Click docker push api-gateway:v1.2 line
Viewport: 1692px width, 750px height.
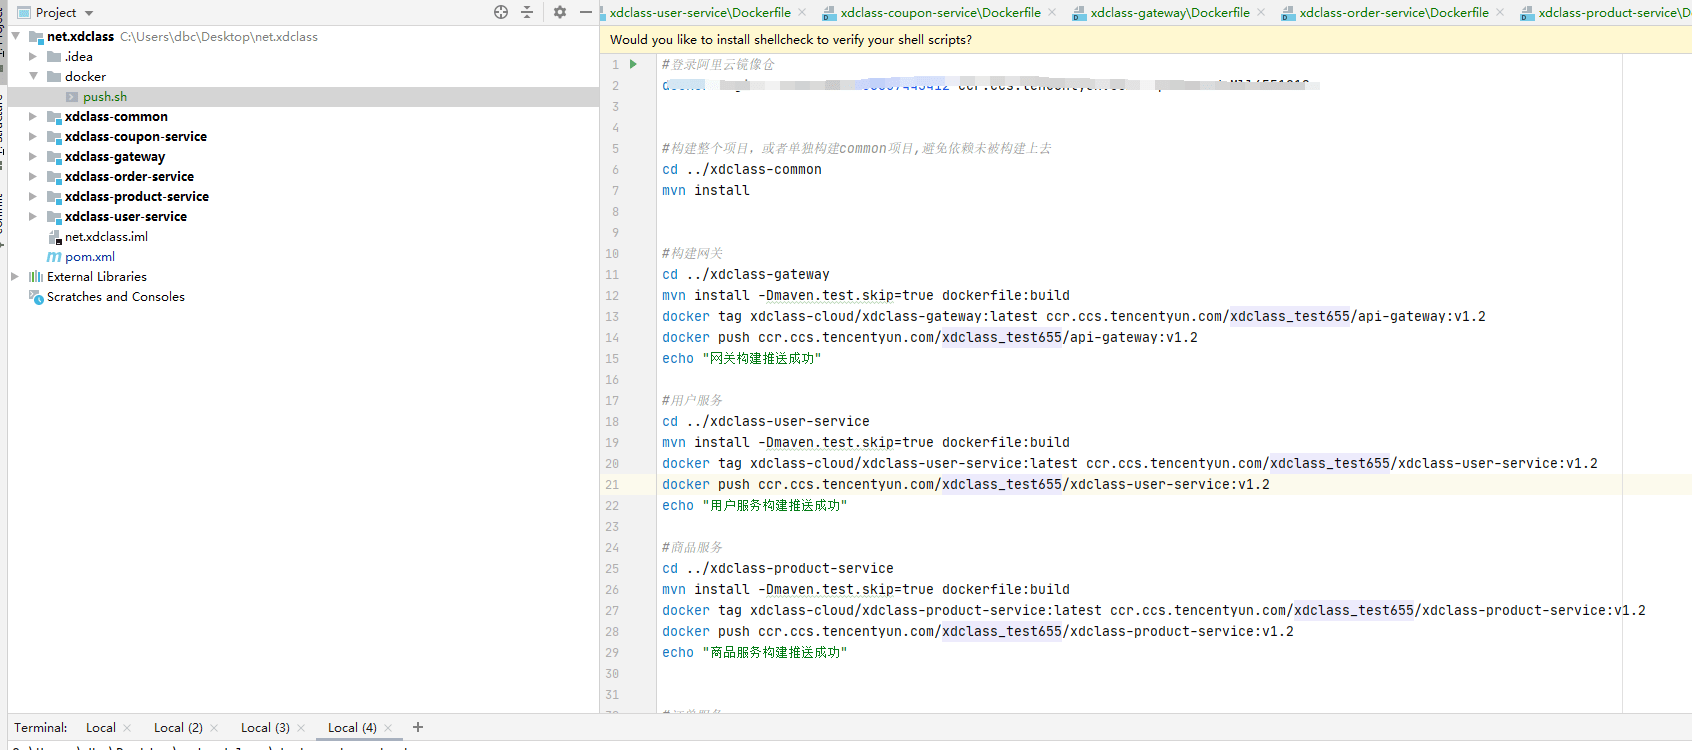[930, 338]
